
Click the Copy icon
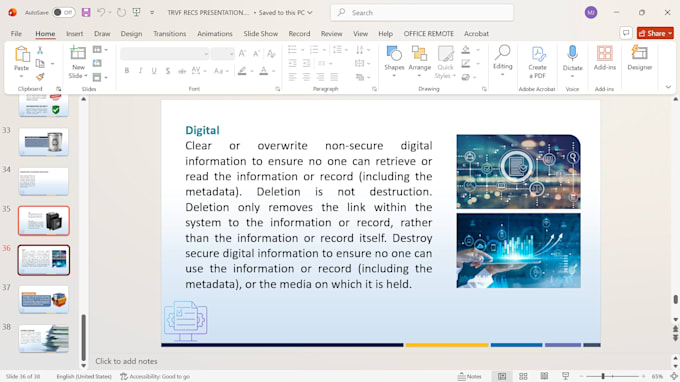click(40, 64)
